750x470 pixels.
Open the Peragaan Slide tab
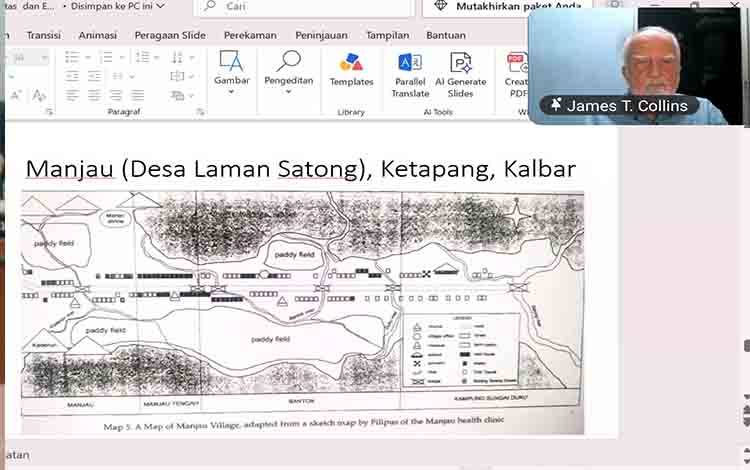click(170, 35)
